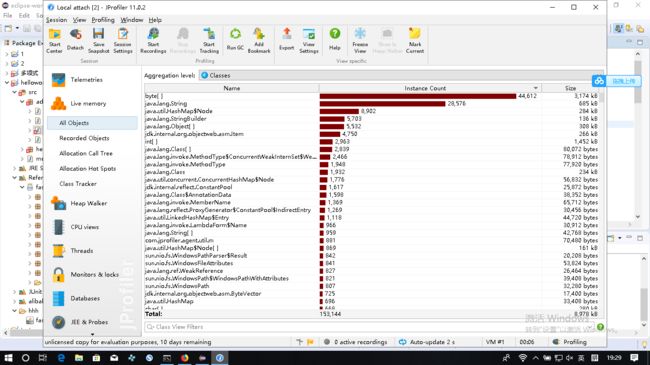
Task: Open the Window menu
Action: click(131, 20)
